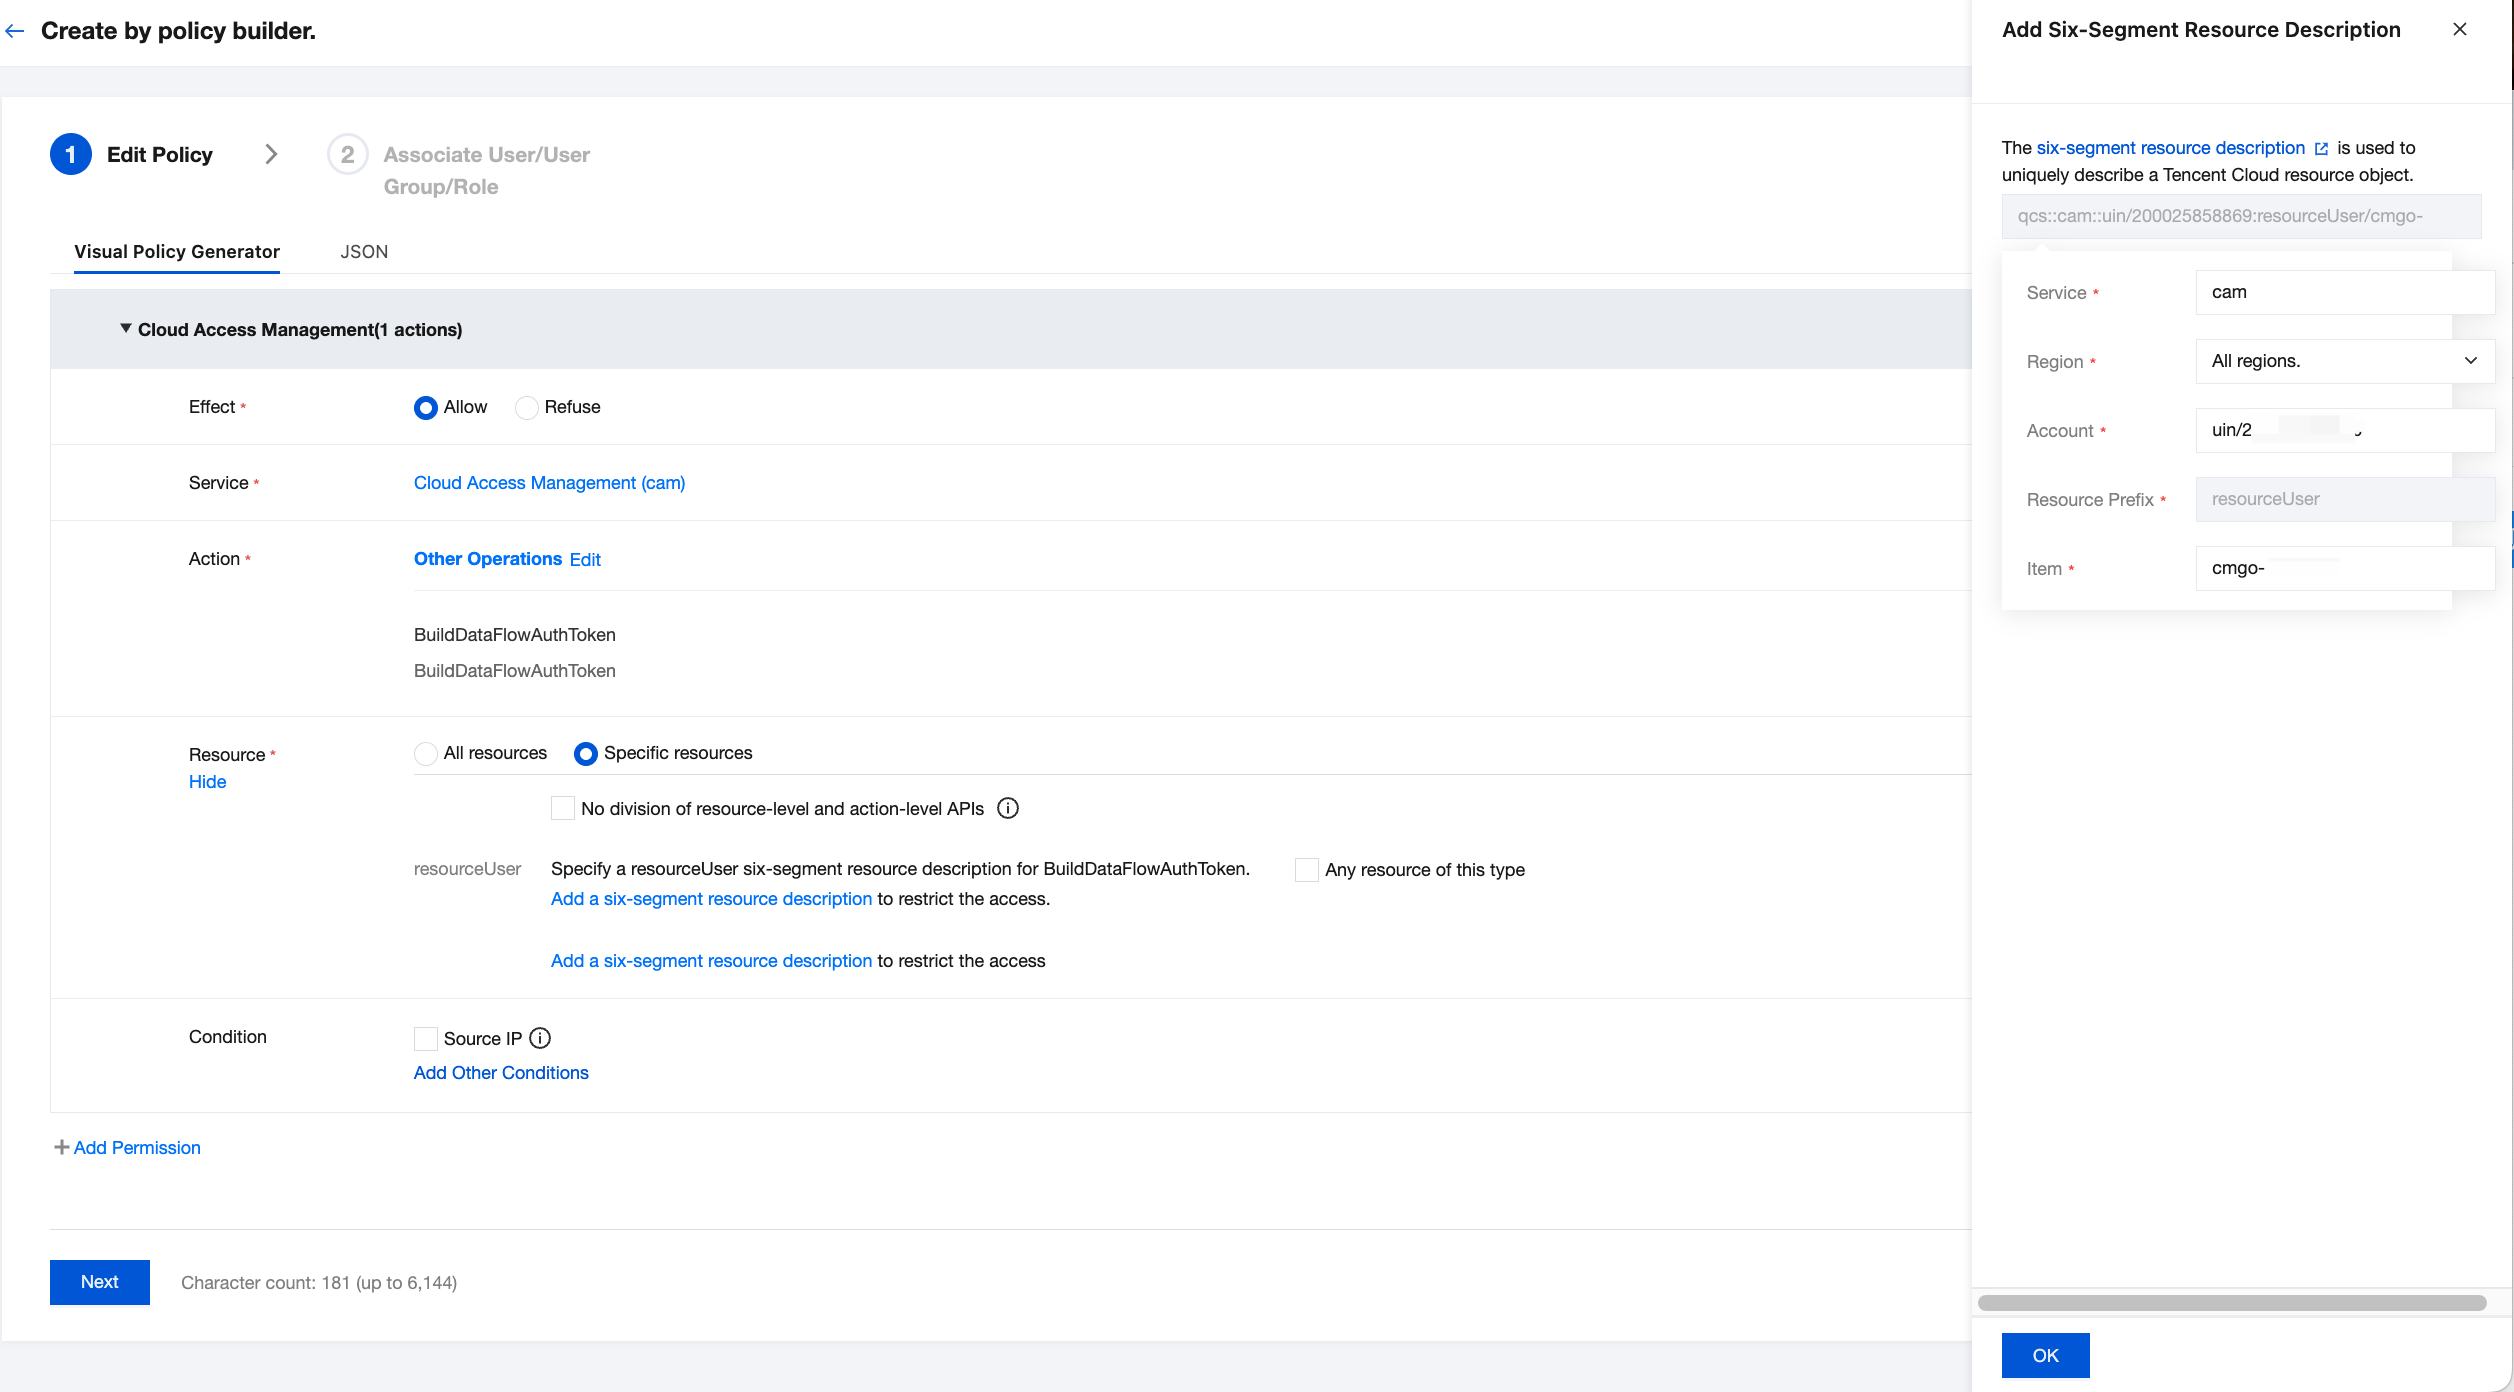Collapse Cloud Access Management actions section
Viewport: 2514px width, 1392px height.
126,329
